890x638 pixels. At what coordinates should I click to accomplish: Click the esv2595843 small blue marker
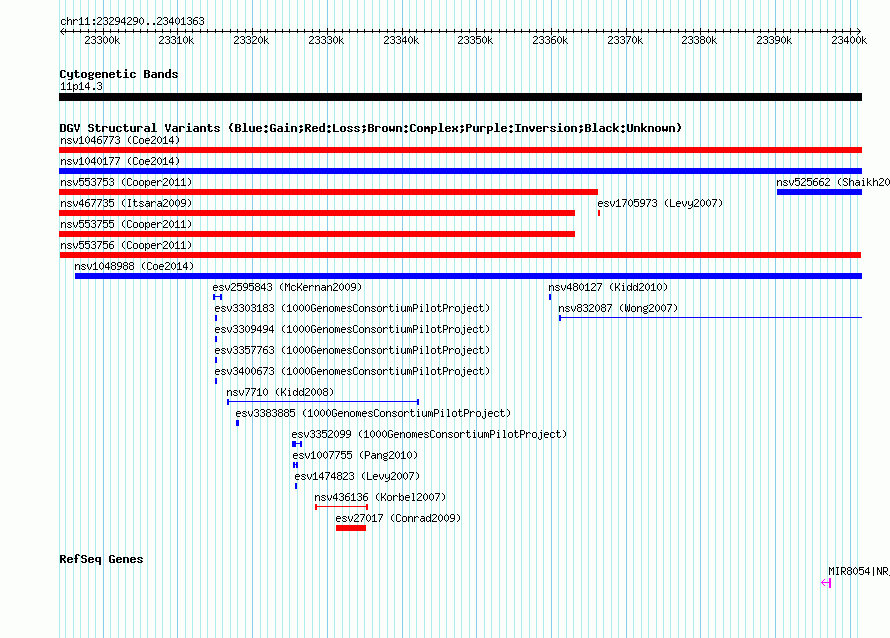pyautogui.click(x=217, y=297)
